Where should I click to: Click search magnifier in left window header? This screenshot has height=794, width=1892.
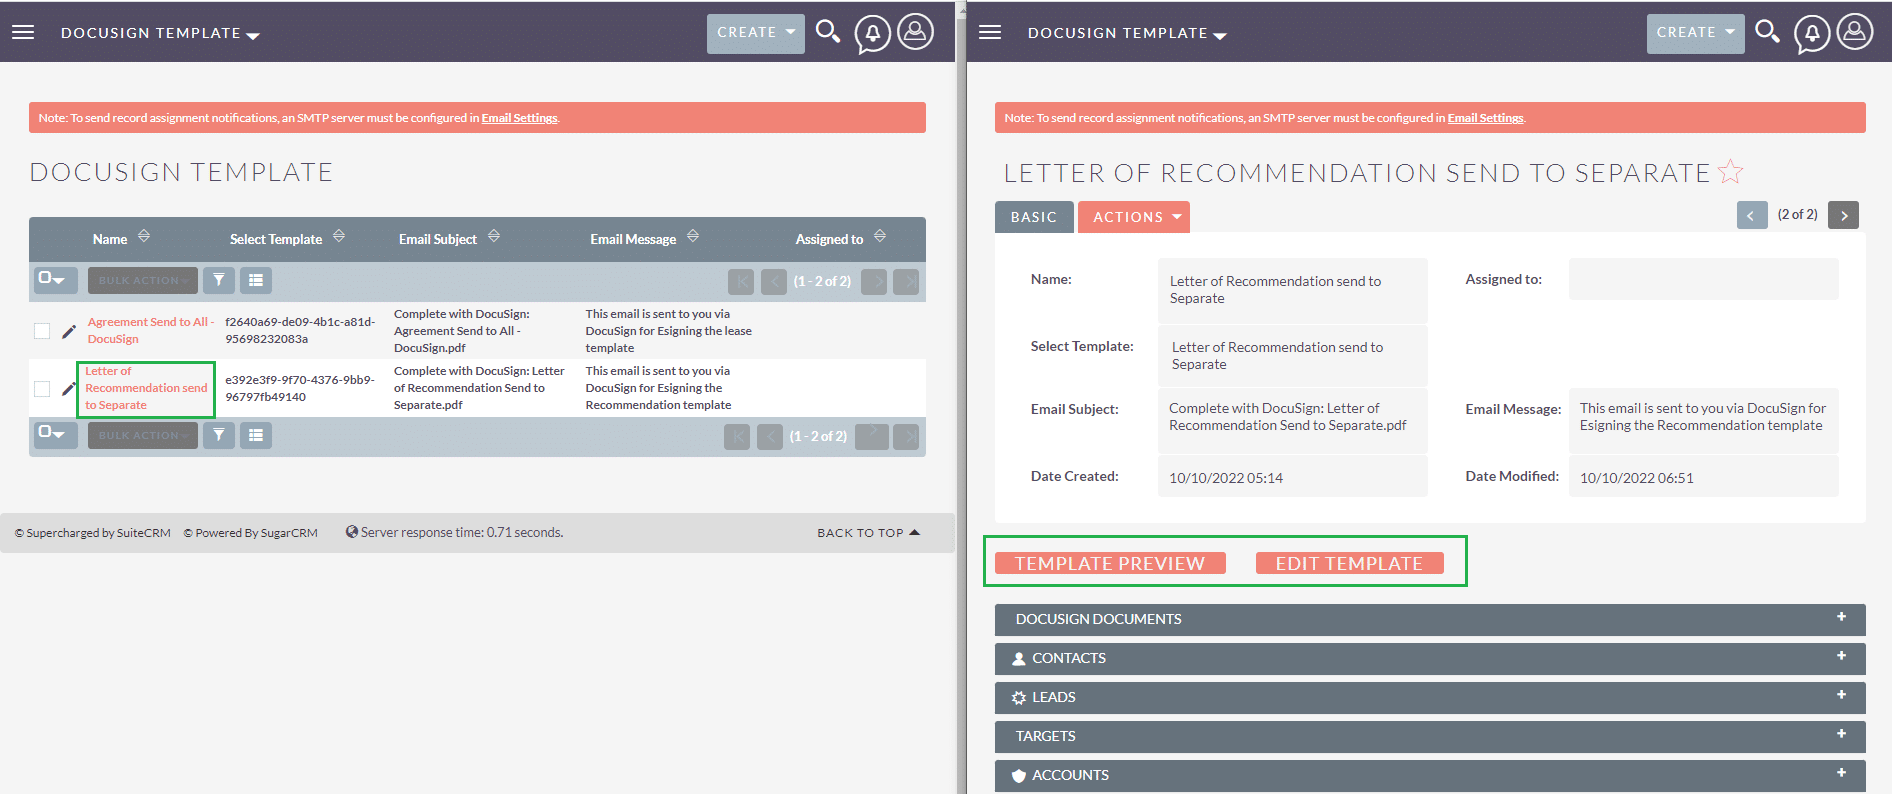pyautogui.click(x=828, y=32)
